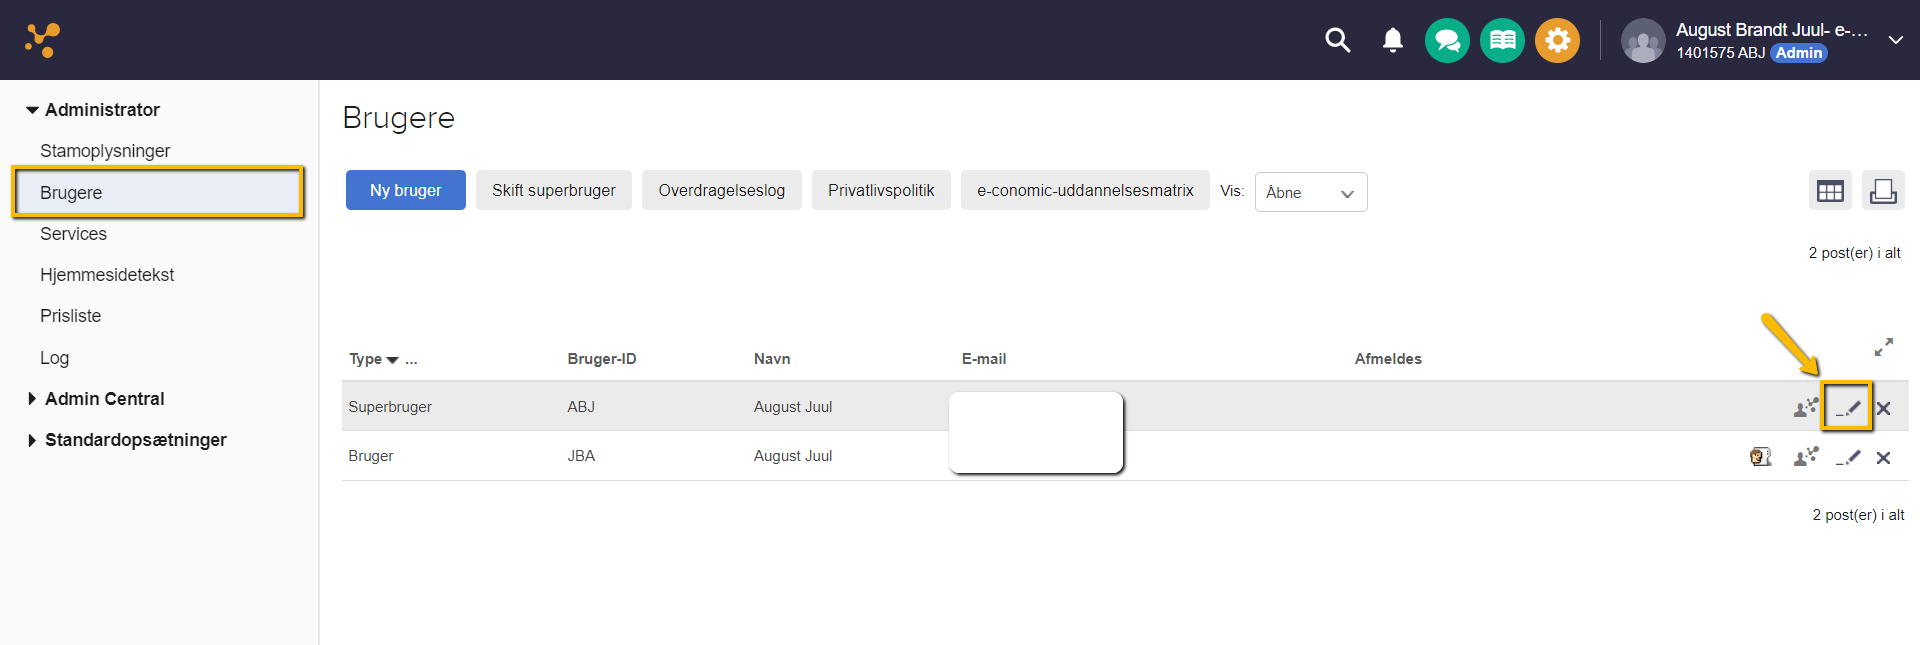The width and height of the screenshot is (1920, 645).
Task: Click the print icon above the list
Action: (1883, 191)
